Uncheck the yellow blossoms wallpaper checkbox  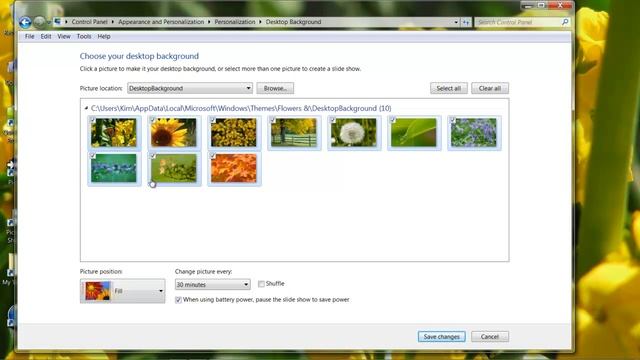click(x=213, y=120)
